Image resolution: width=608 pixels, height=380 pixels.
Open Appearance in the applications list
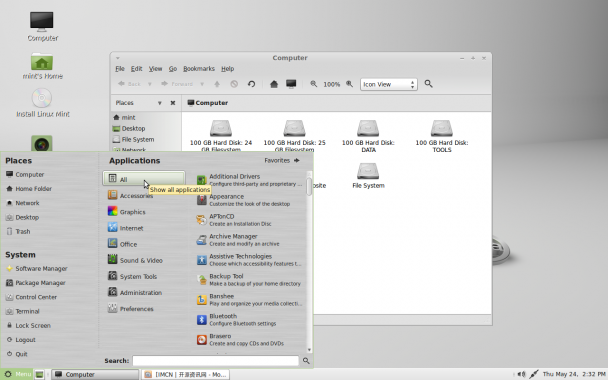pos(249,200)
